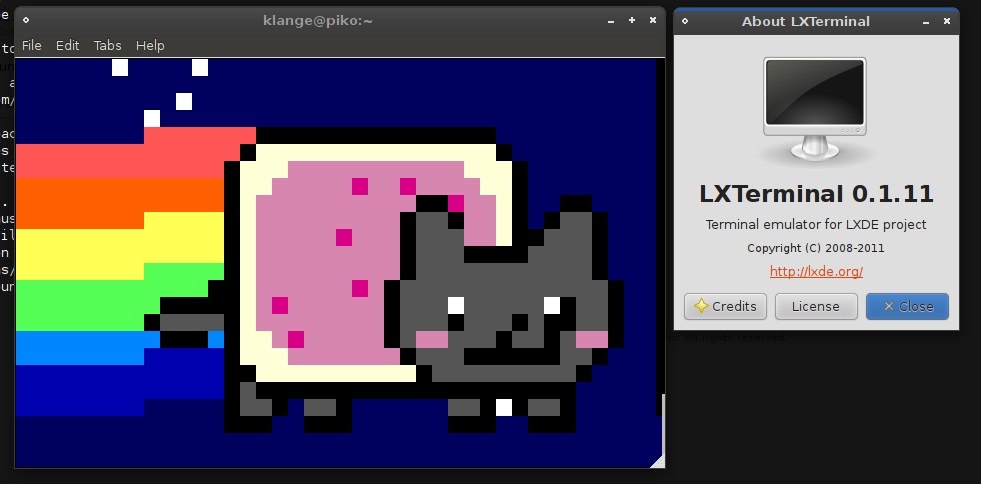Maximize the klange@piko terminal window
981x484 pixels.
tap(632, 20)
